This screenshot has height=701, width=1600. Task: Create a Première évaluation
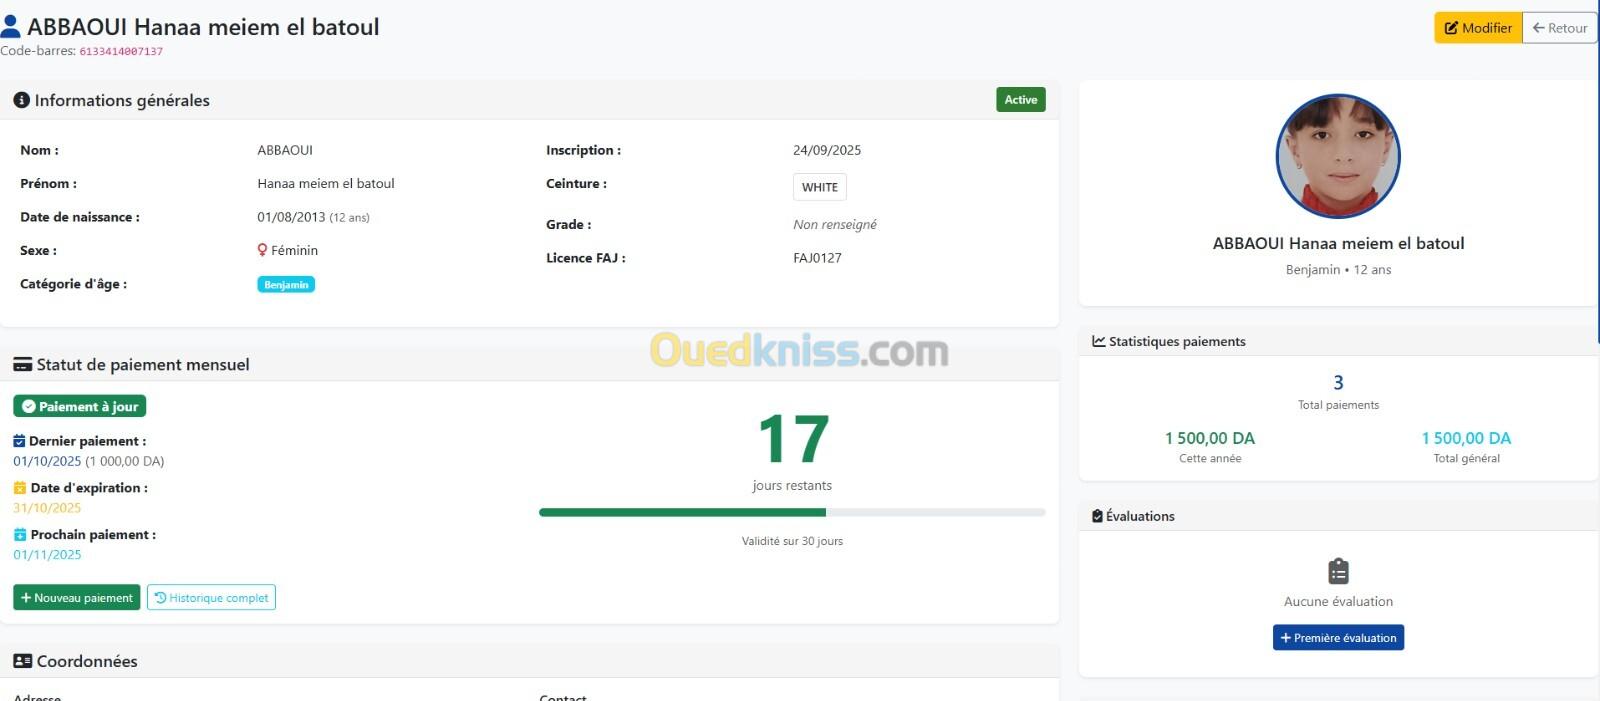pos(1338,638)
